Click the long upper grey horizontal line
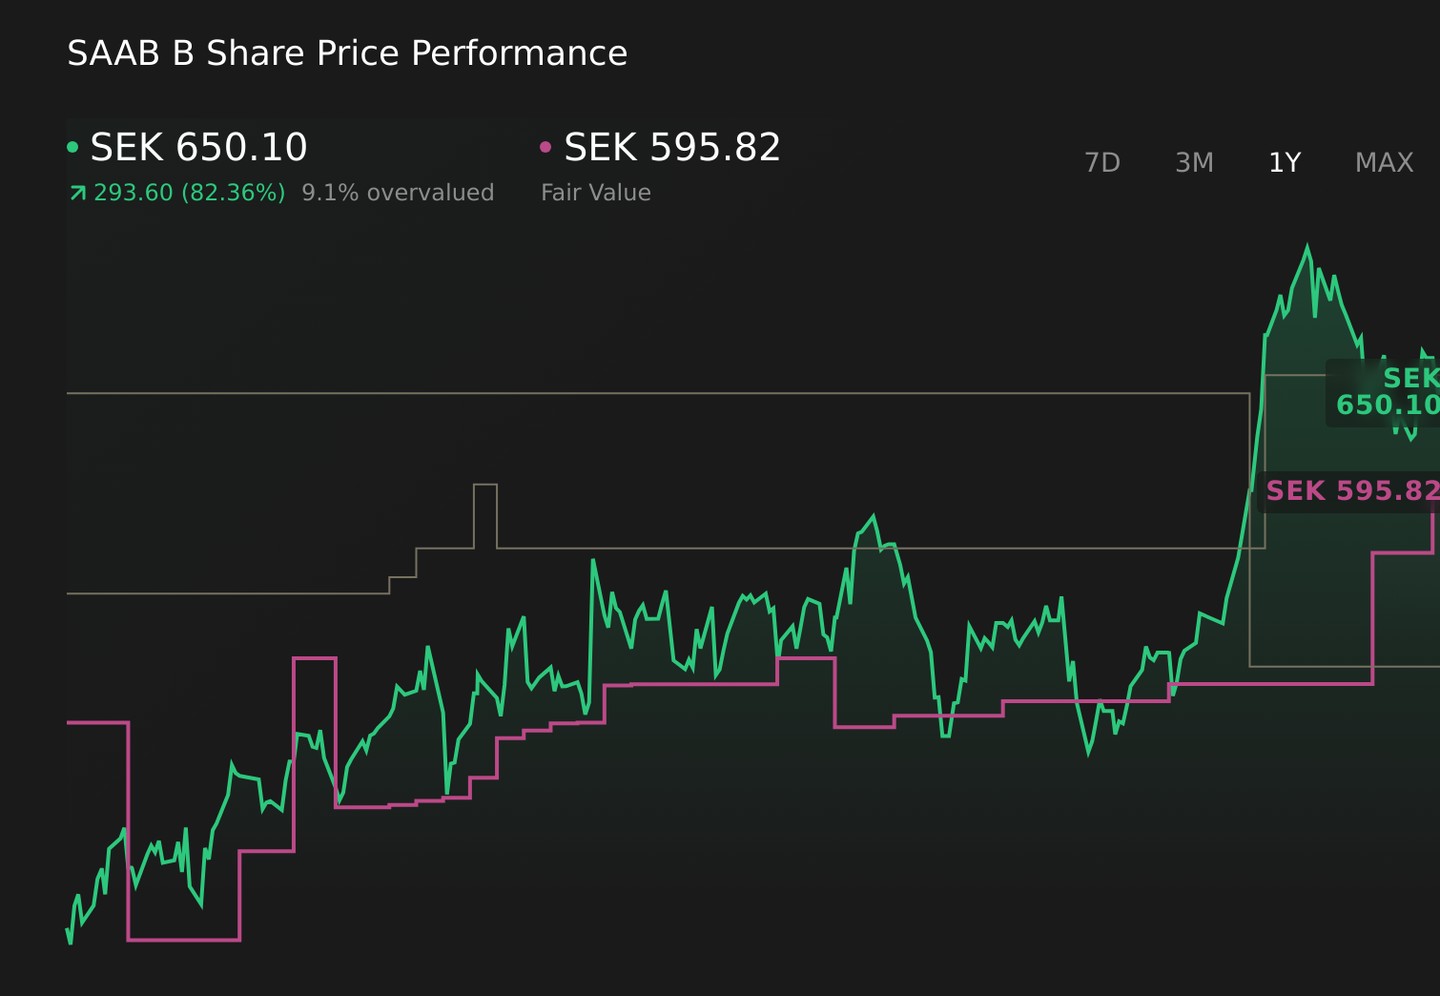 coord(657,393)
